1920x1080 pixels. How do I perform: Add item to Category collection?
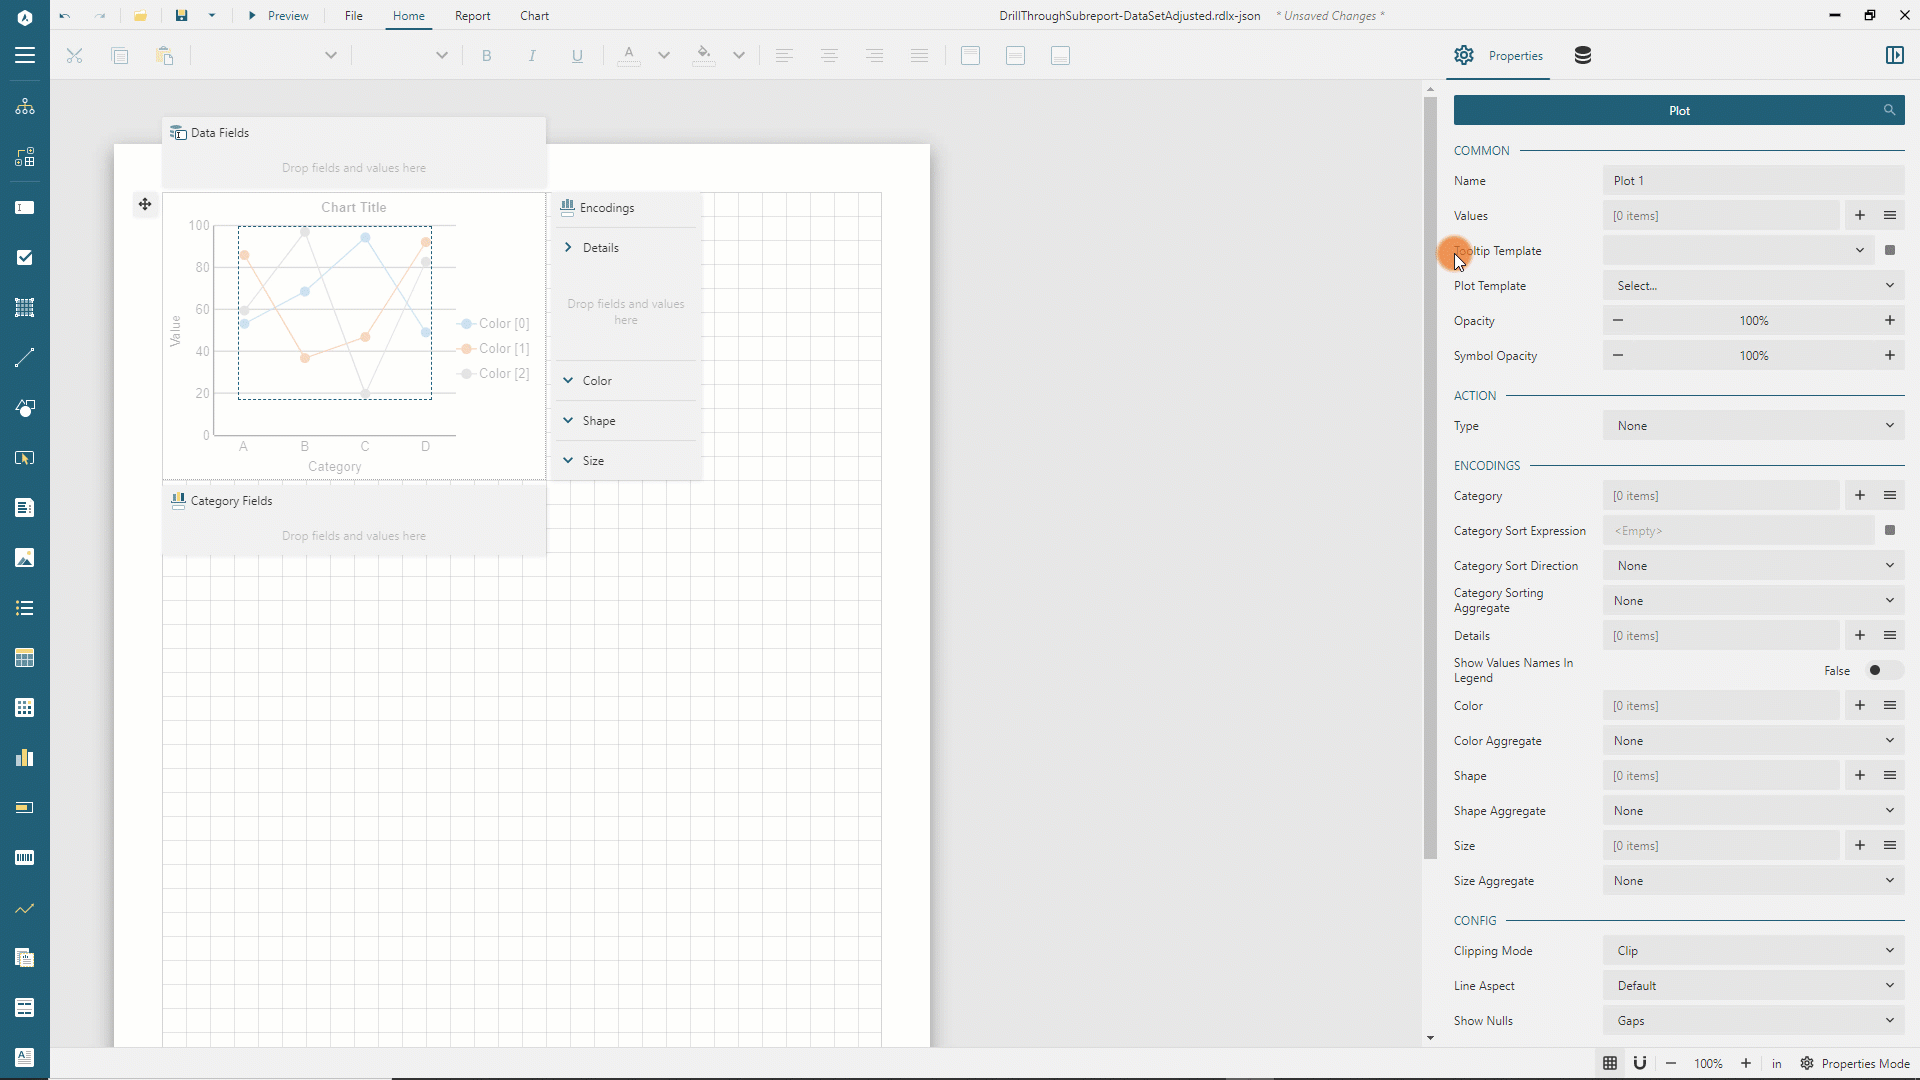(x=1860, y=496)
